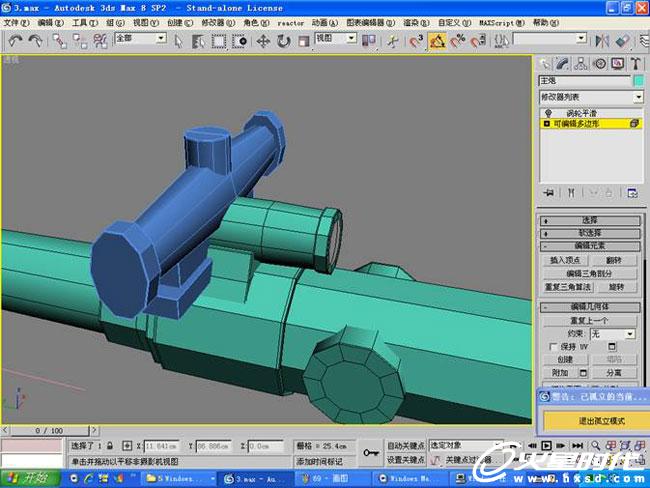Click the Mirror tool icon
Screen dimensions: 650x488
coord(602,41)
